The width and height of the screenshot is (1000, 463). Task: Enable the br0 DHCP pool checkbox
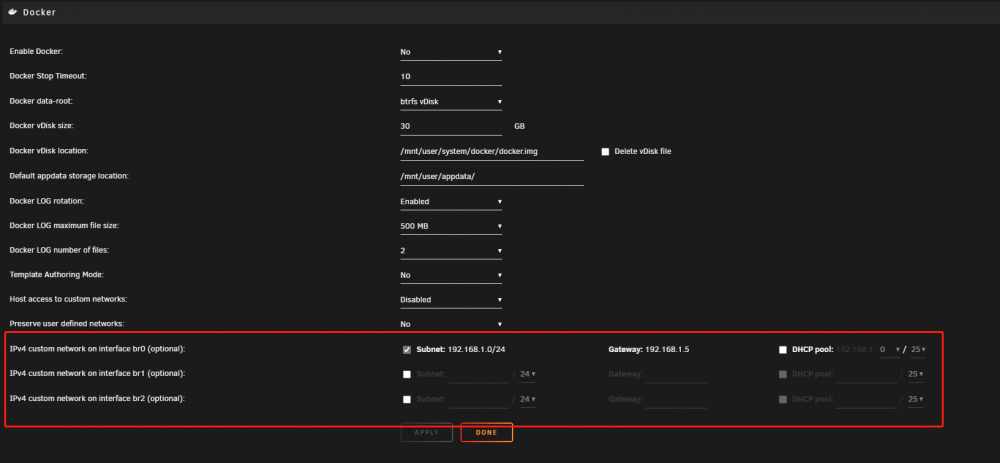coord(783,349)
